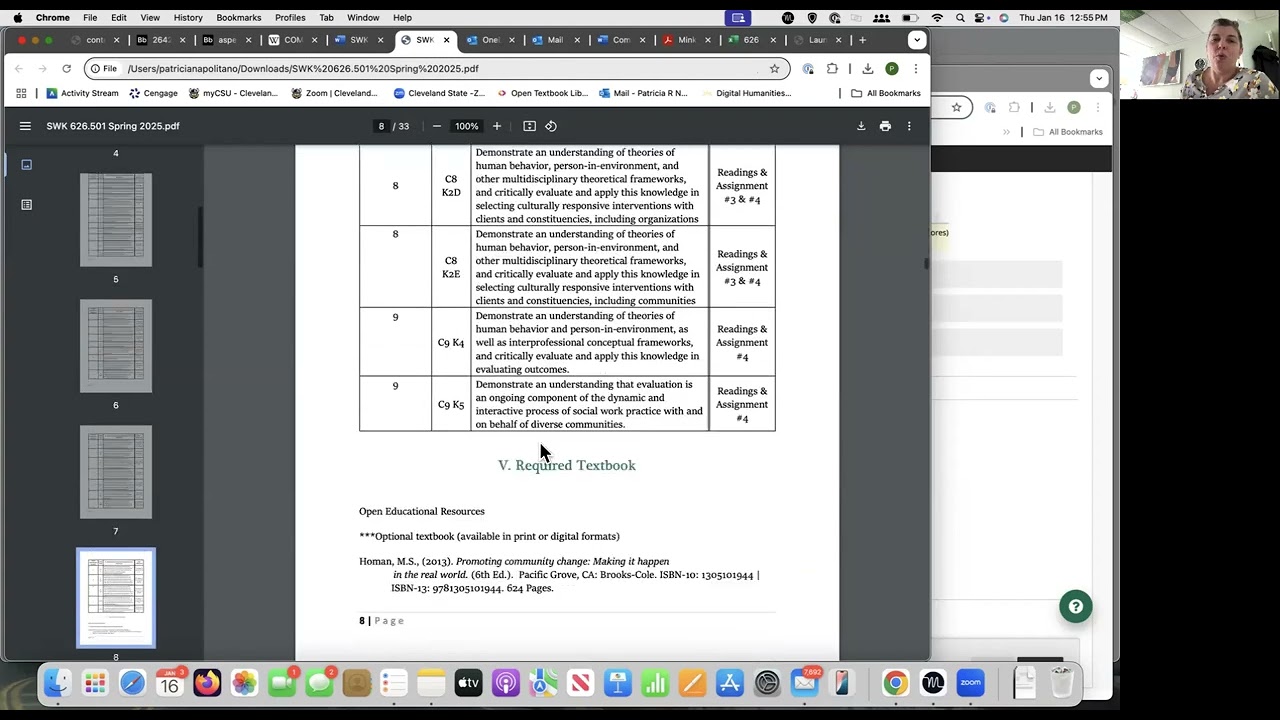The height and width of the screenshot is (720, 1280).
Task: Open System Settings from the Dock
Action: 767,683
